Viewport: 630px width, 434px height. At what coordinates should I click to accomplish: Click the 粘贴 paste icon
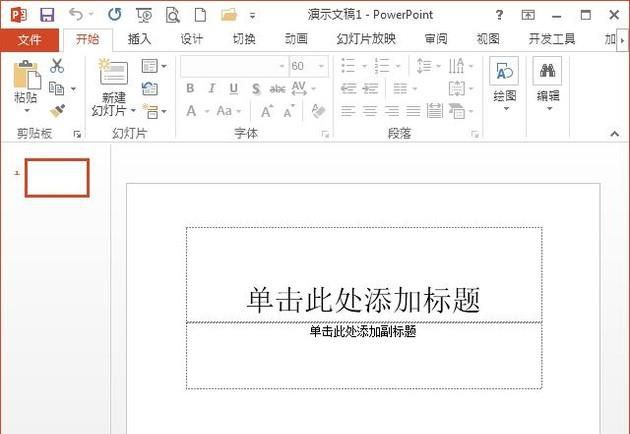click(27, 75)
